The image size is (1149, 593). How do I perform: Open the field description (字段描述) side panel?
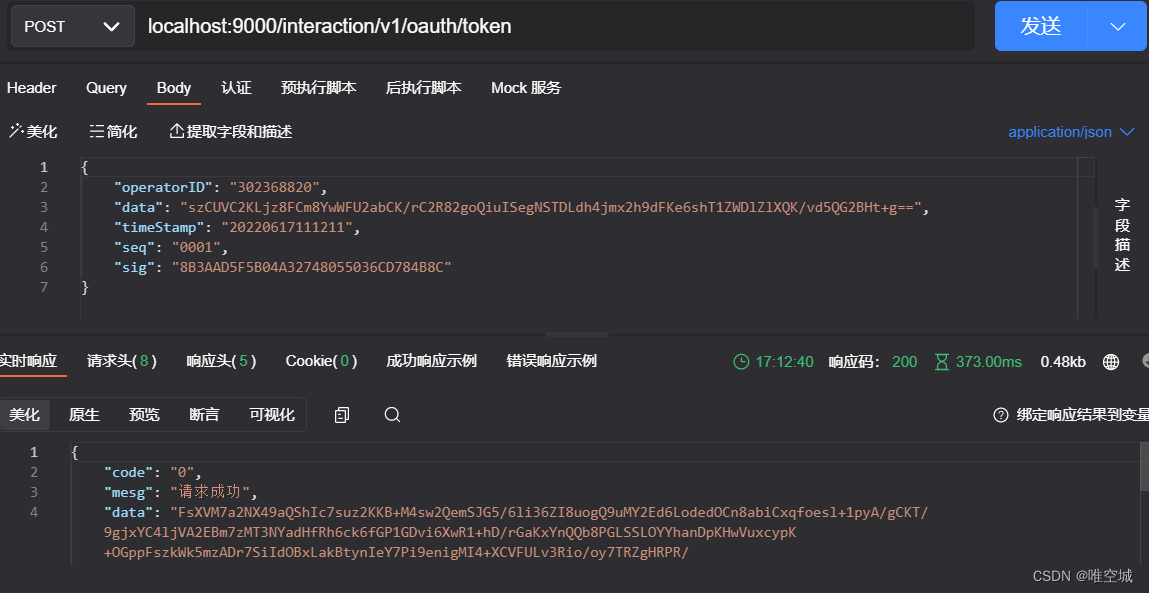pos(1122,235)
